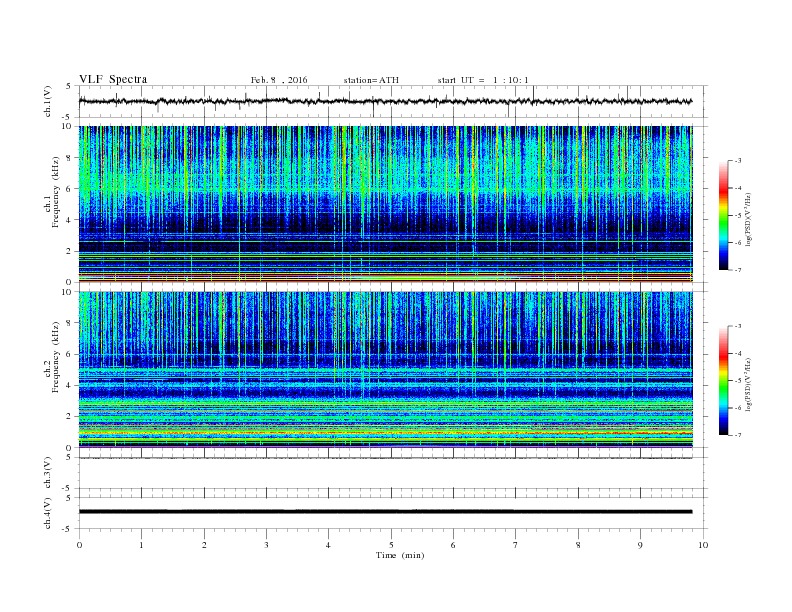The height and width of the screenshot is (612, 792).
Task: Click the "station=ATH" header label
Action: coord(371,80)
